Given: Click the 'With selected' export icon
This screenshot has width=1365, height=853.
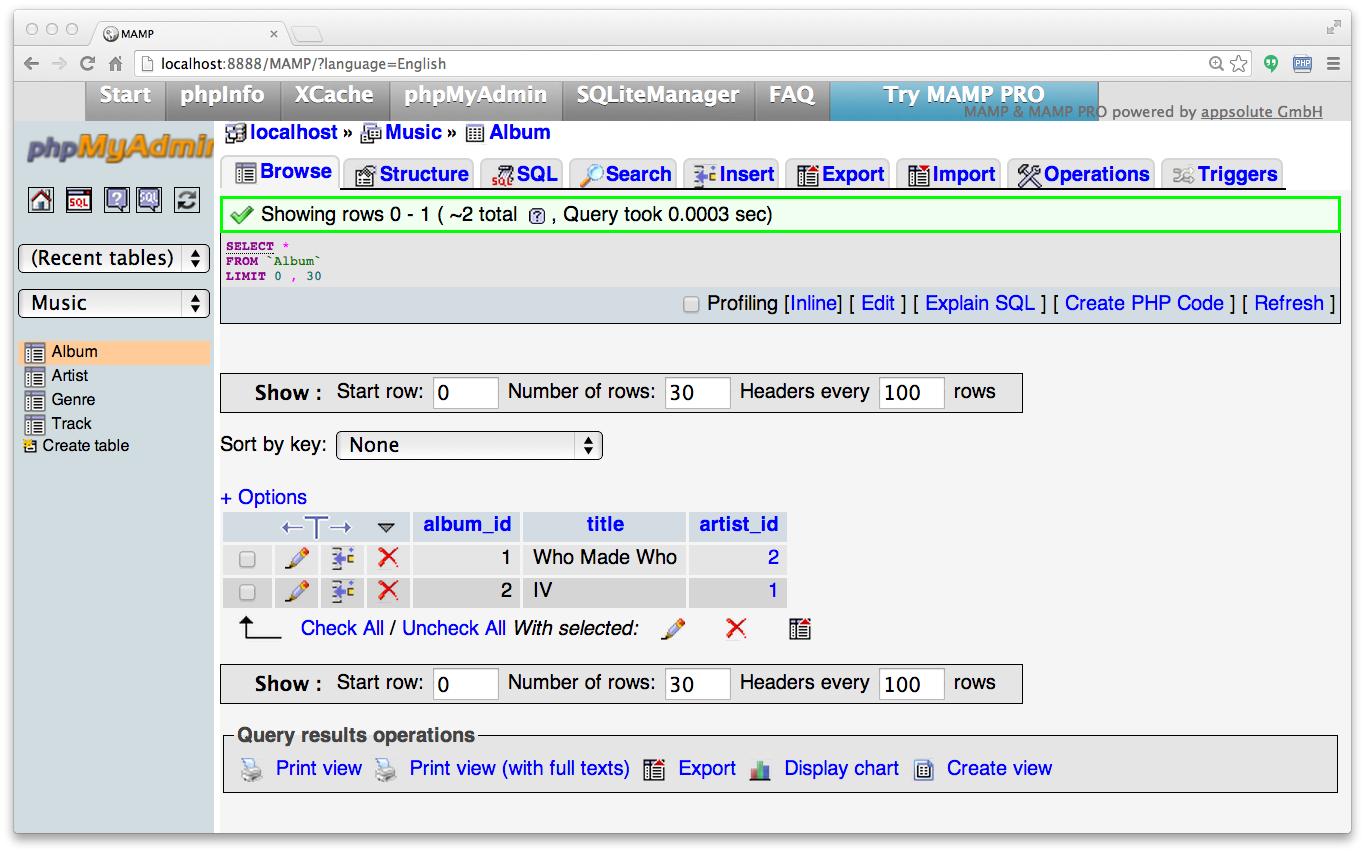Looking at the screenshot, I should click(x=799, y=628).
